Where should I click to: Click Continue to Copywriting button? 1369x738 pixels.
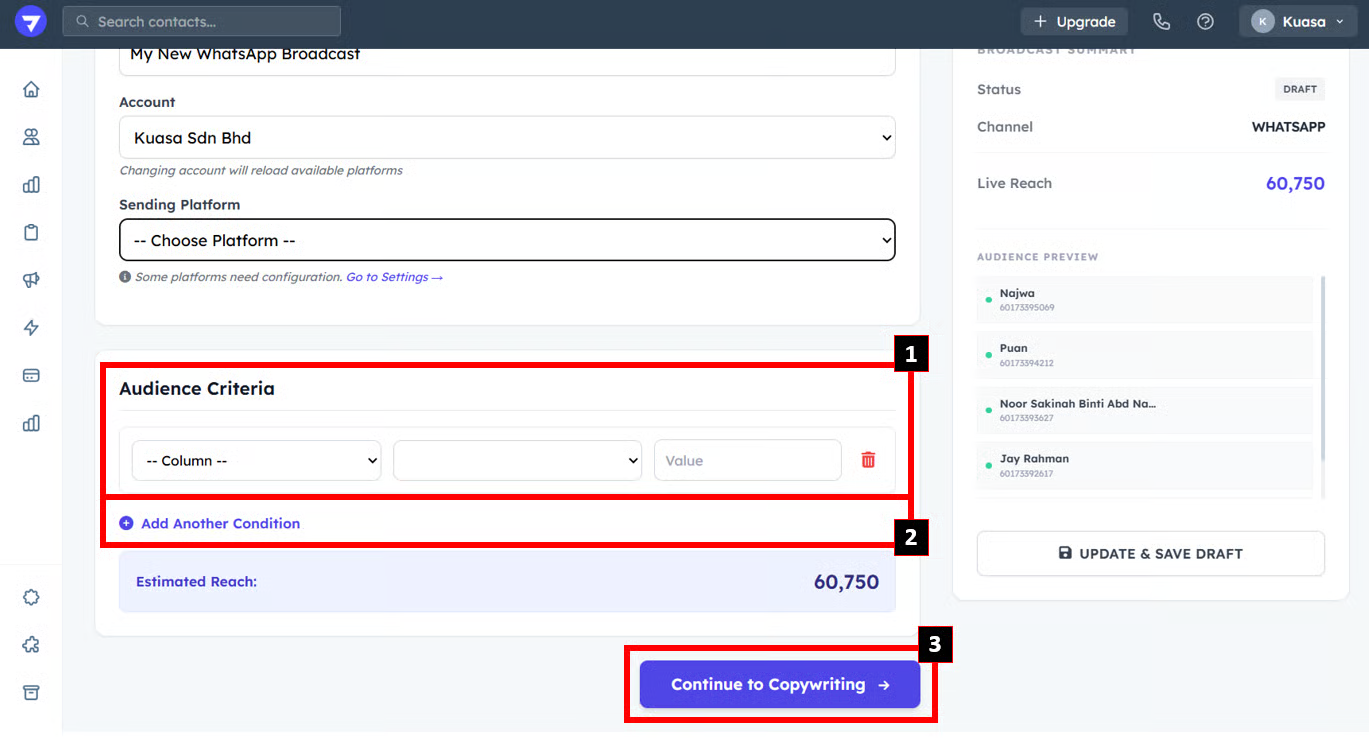tap(779, 684)
